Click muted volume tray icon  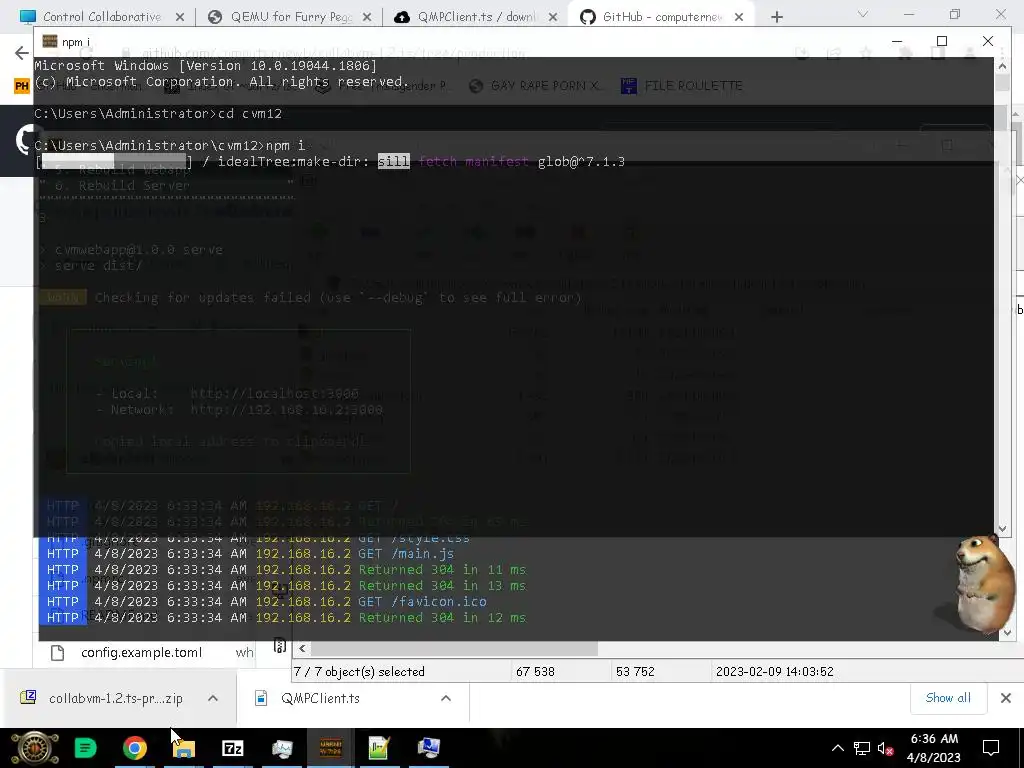[x=886, y=748]
